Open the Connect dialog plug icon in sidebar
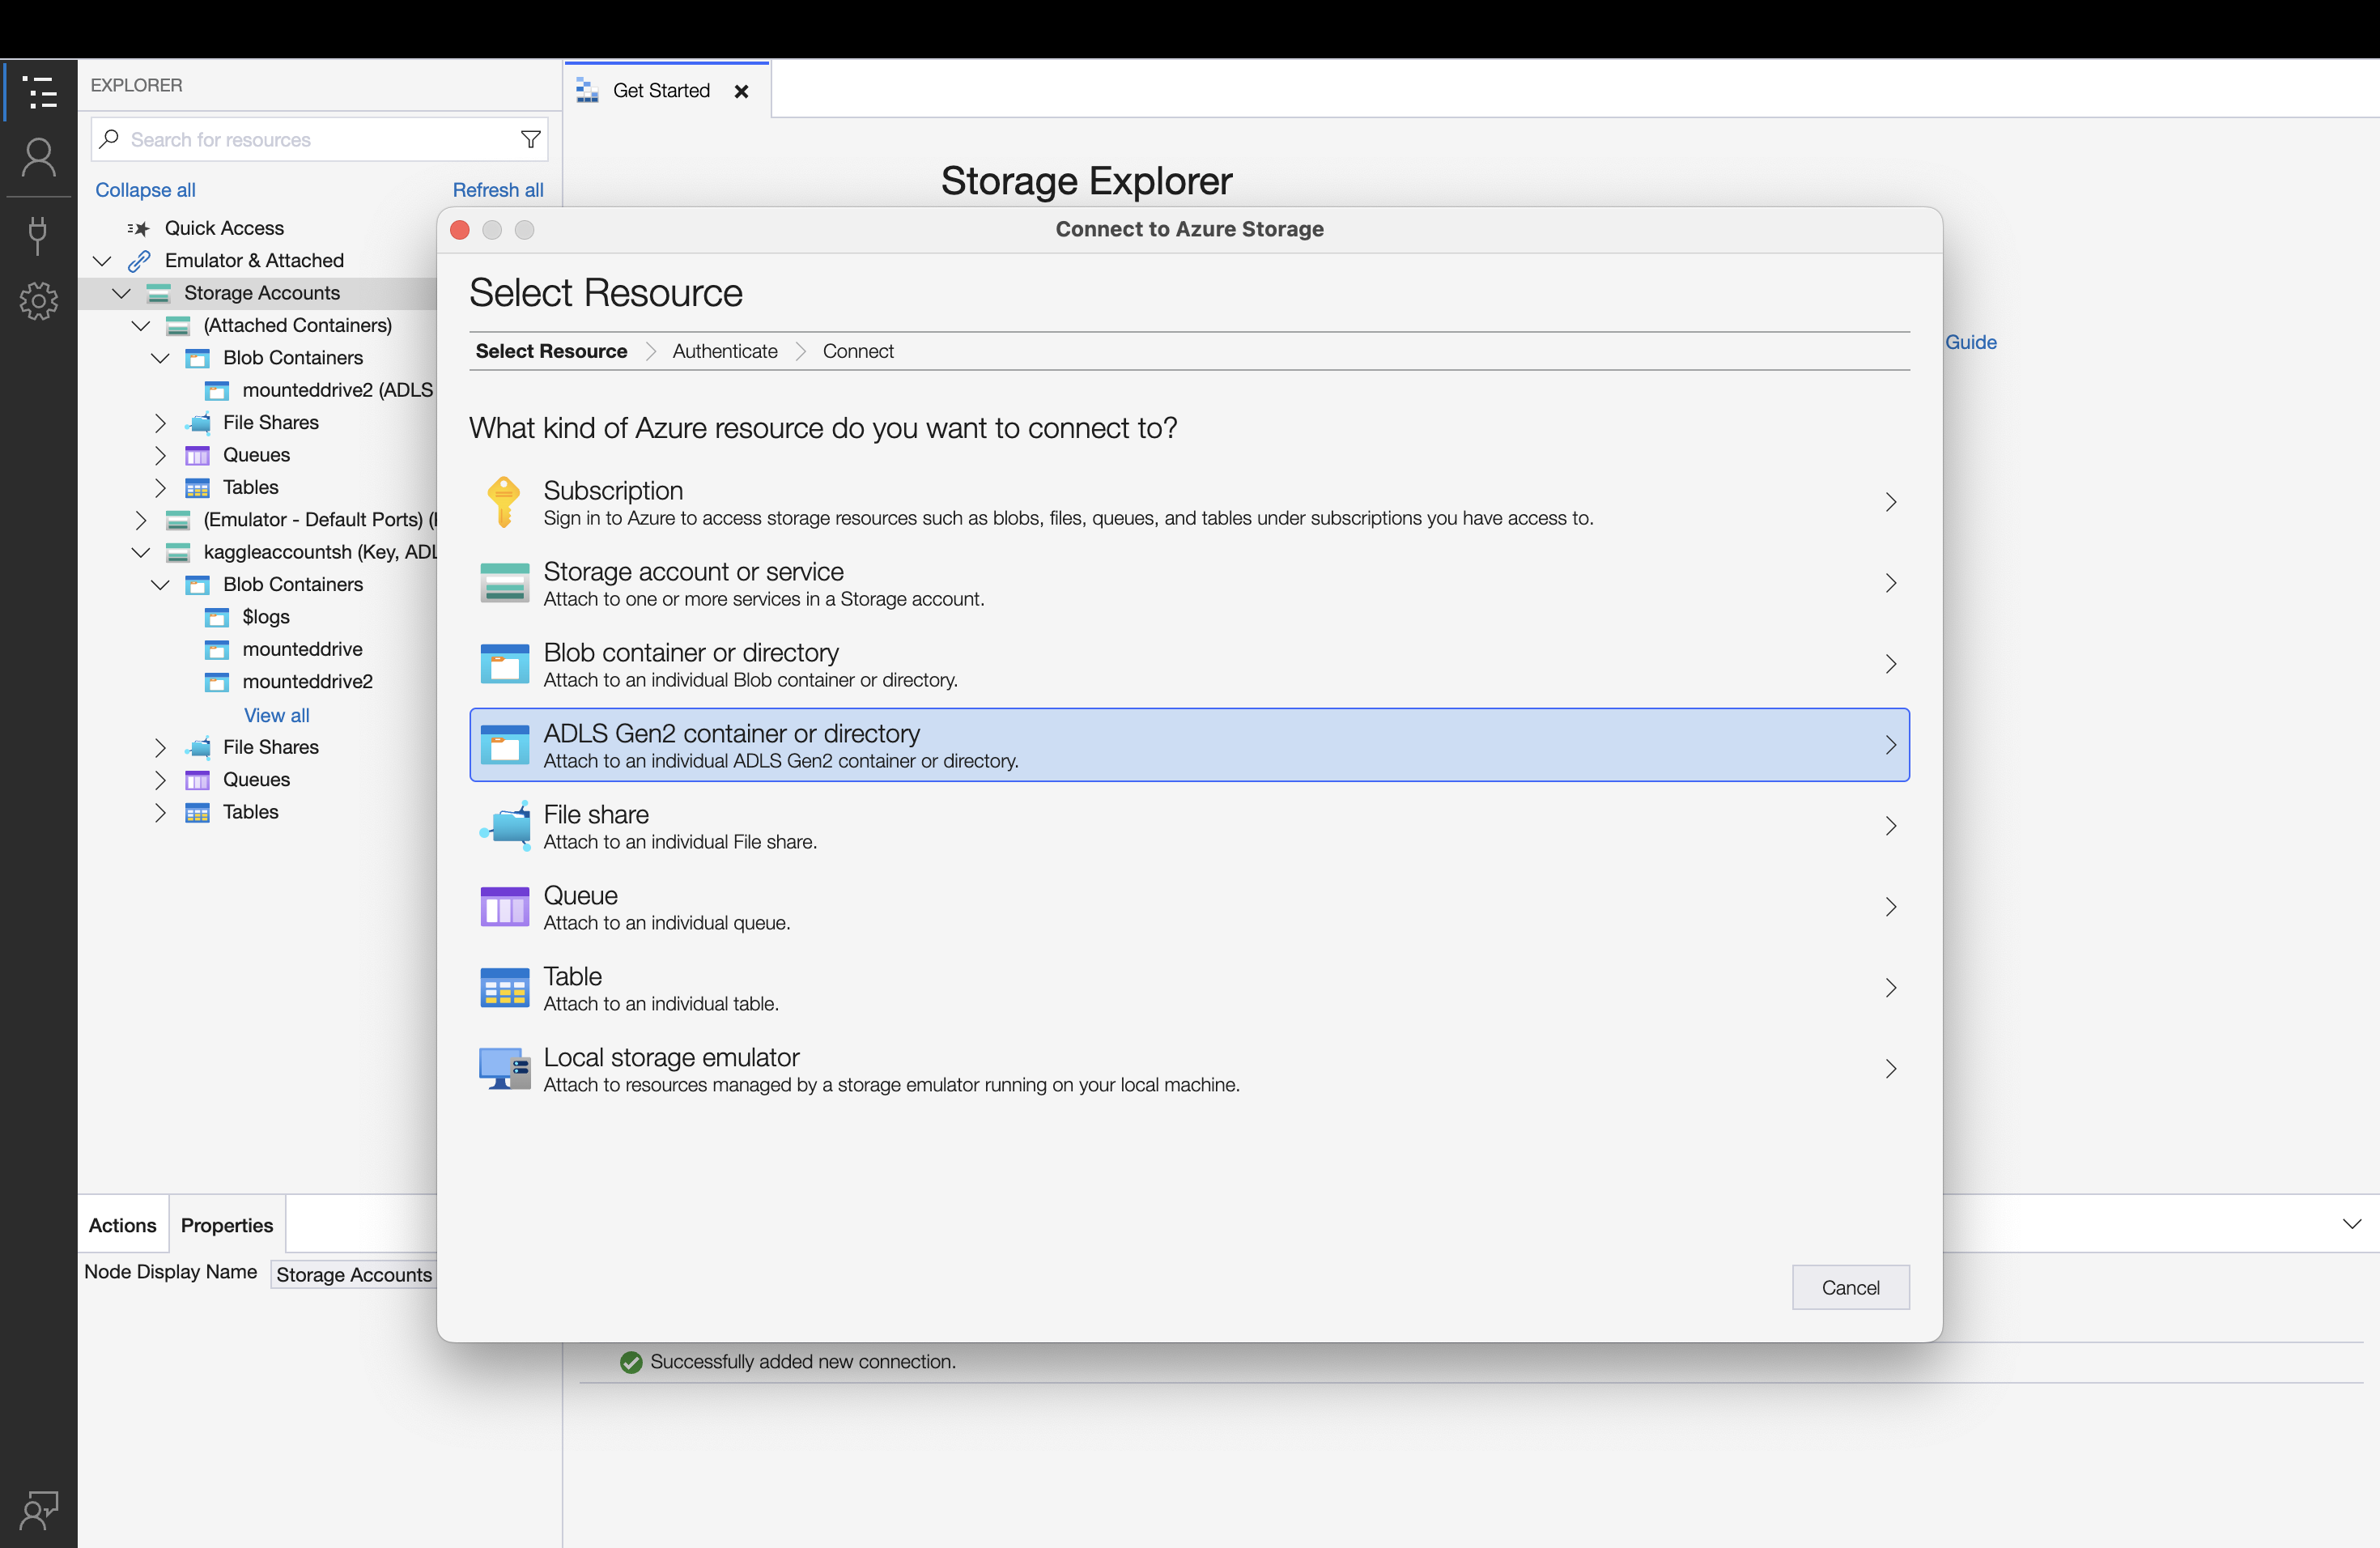 click(x=38, y=235)
